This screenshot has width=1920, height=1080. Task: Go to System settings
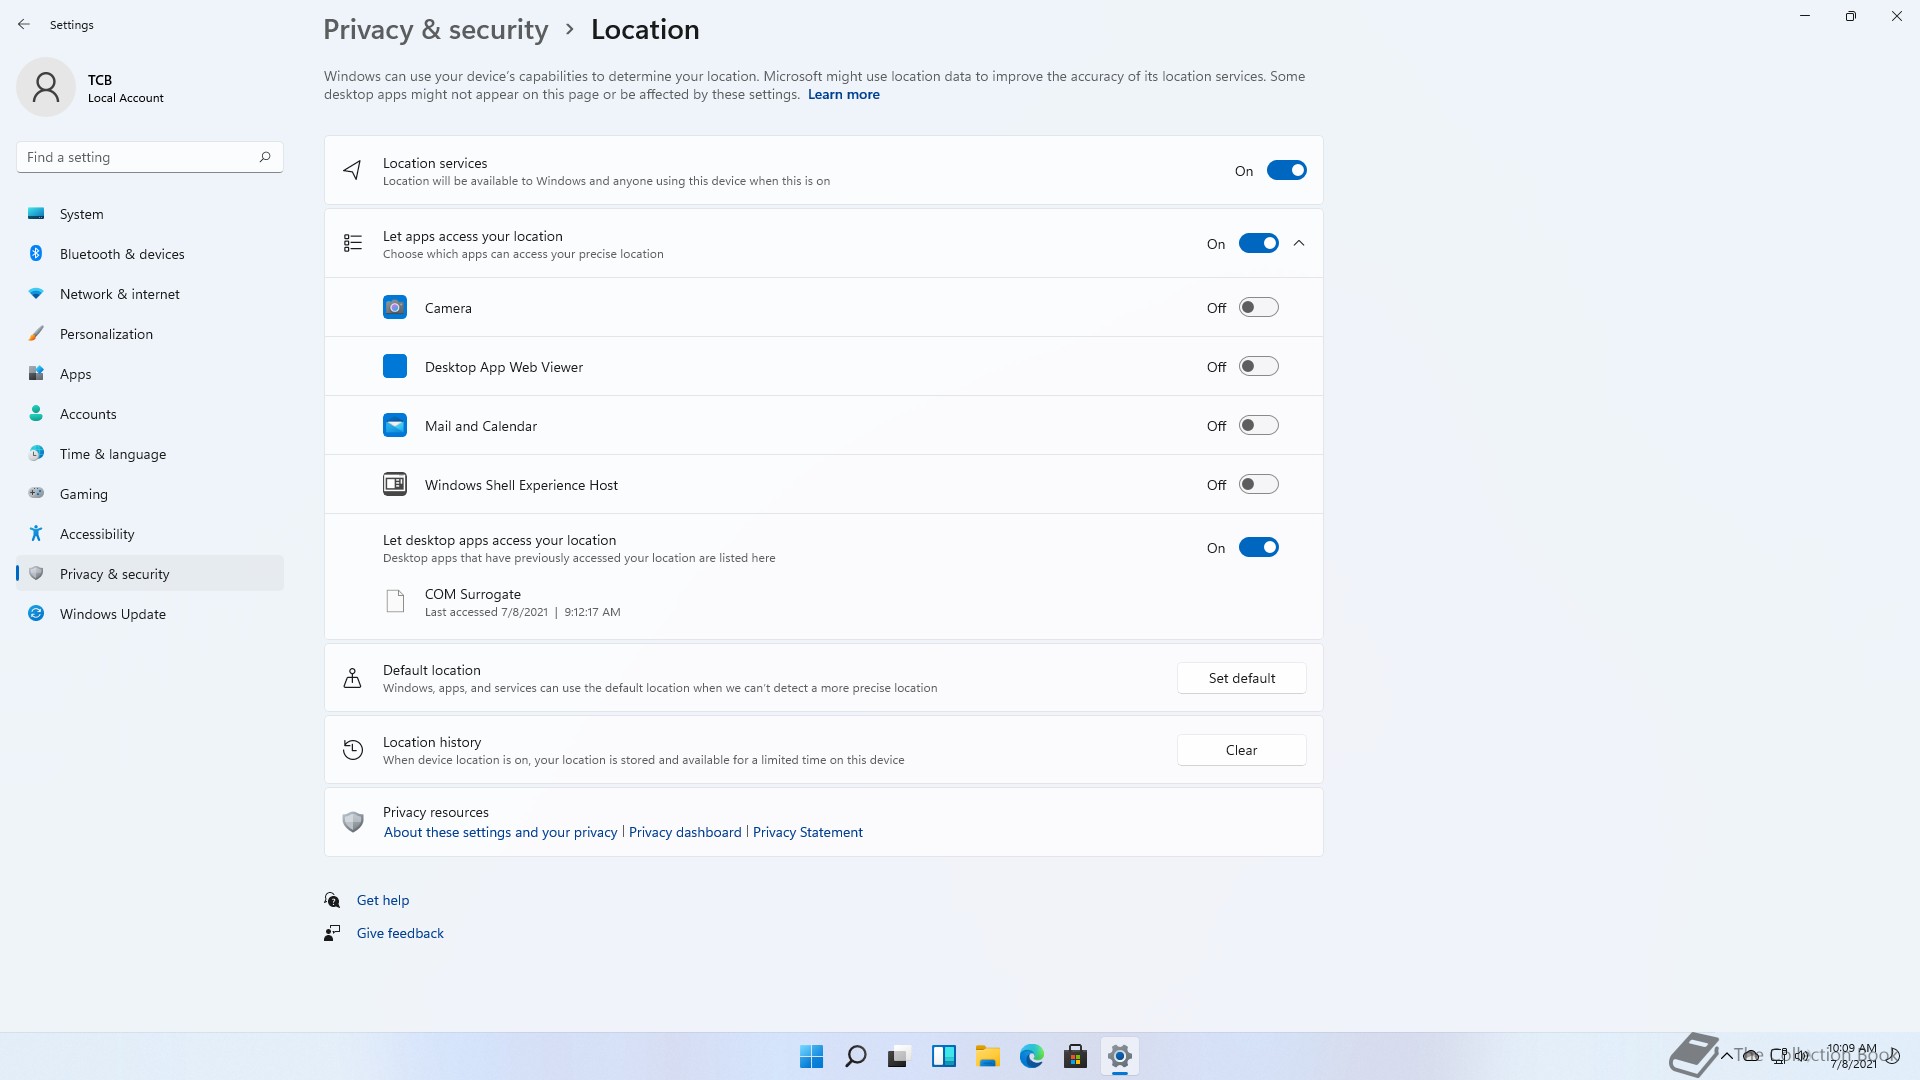(x=150, y=213)
